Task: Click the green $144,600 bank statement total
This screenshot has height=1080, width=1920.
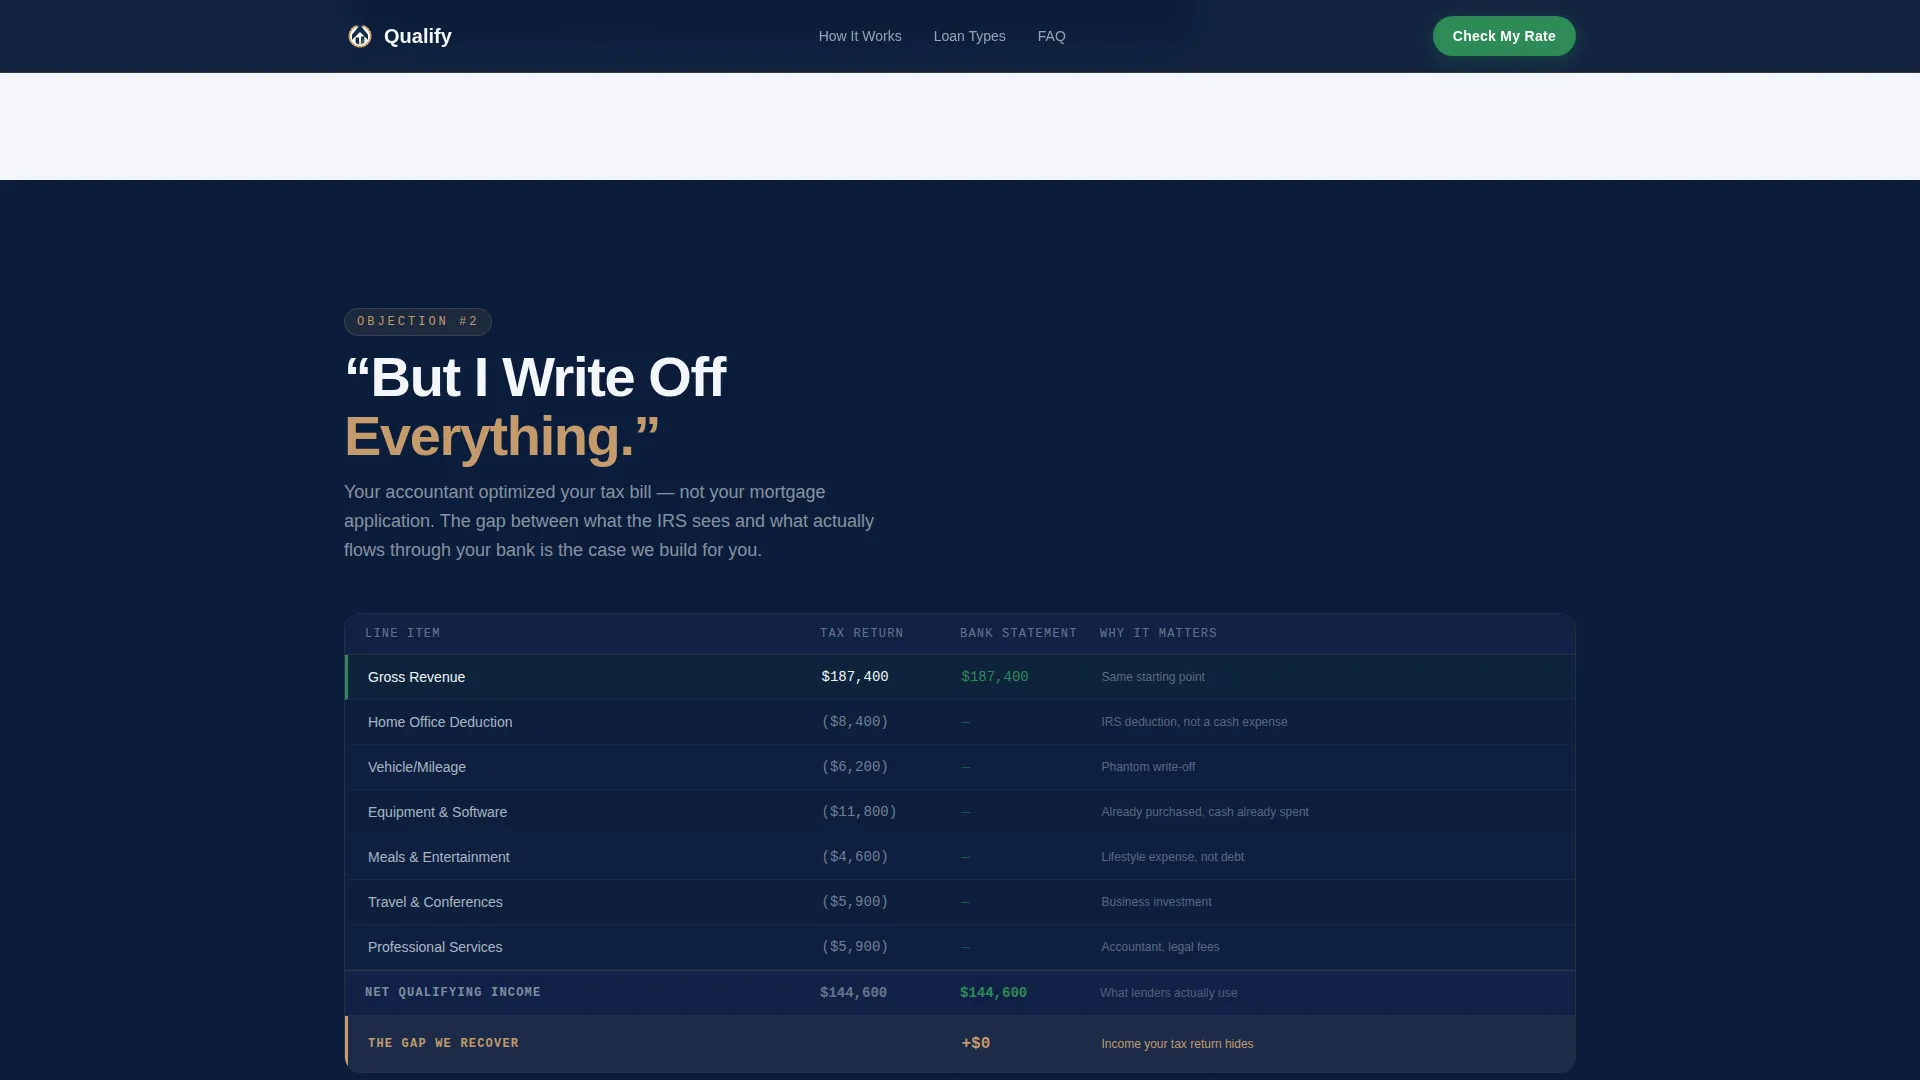Action: (993, 993)
